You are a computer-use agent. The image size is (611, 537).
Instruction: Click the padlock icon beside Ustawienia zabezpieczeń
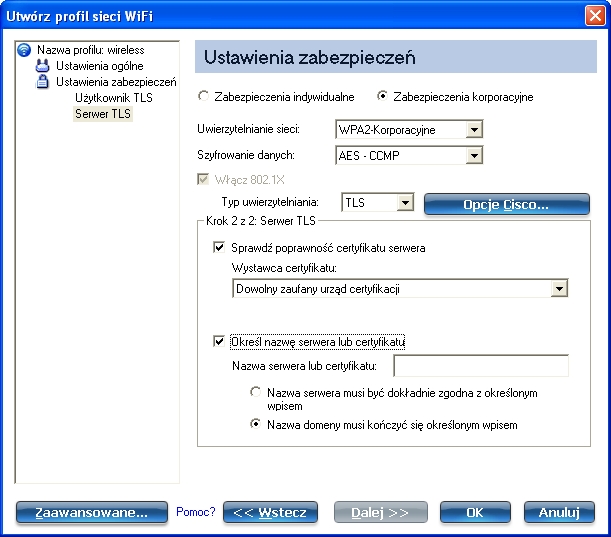pyautogui.click(x=42, y=82)
